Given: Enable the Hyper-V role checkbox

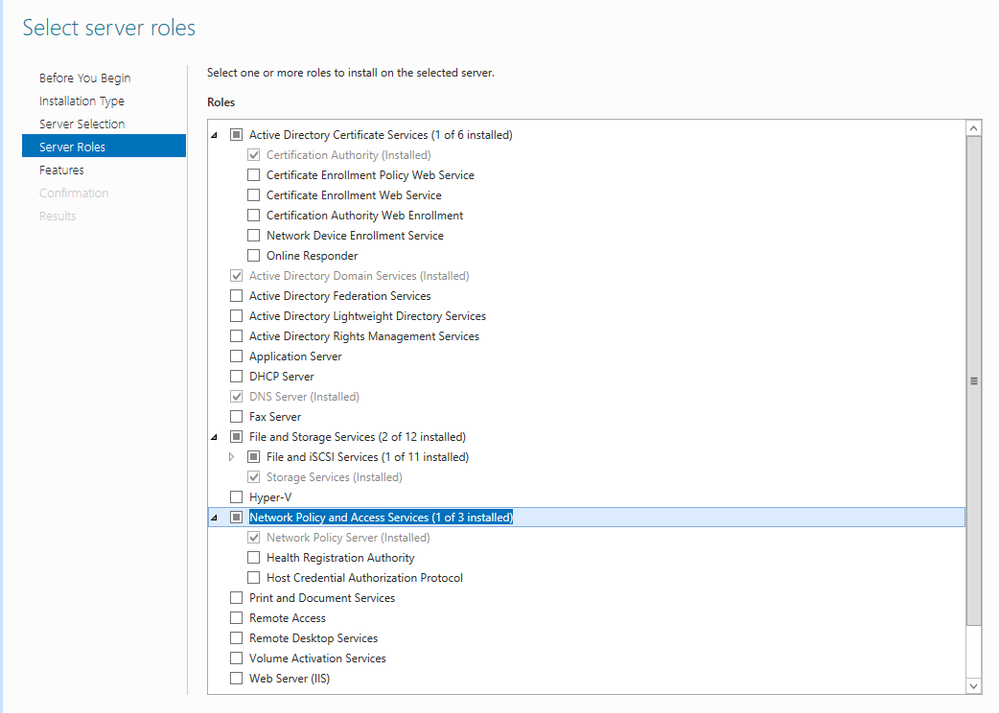Looking at the screenshot, I should [x=236, y=497].
